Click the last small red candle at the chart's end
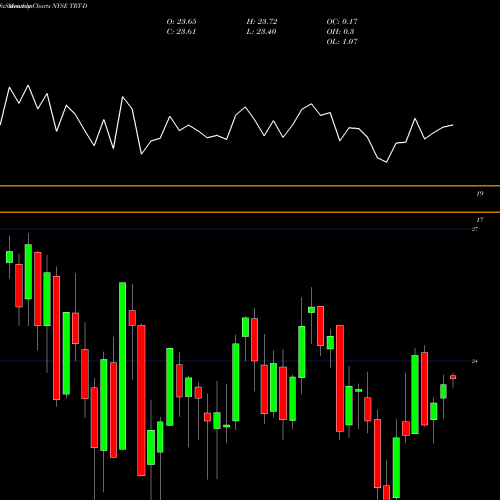This screenshot has height=500, width=500. [453, 377]
